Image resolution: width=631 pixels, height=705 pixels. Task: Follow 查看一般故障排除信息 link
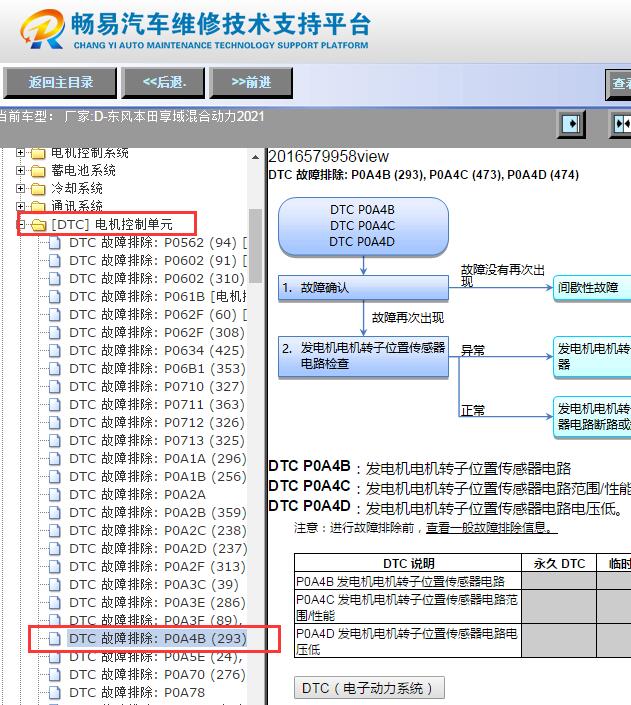492,527
